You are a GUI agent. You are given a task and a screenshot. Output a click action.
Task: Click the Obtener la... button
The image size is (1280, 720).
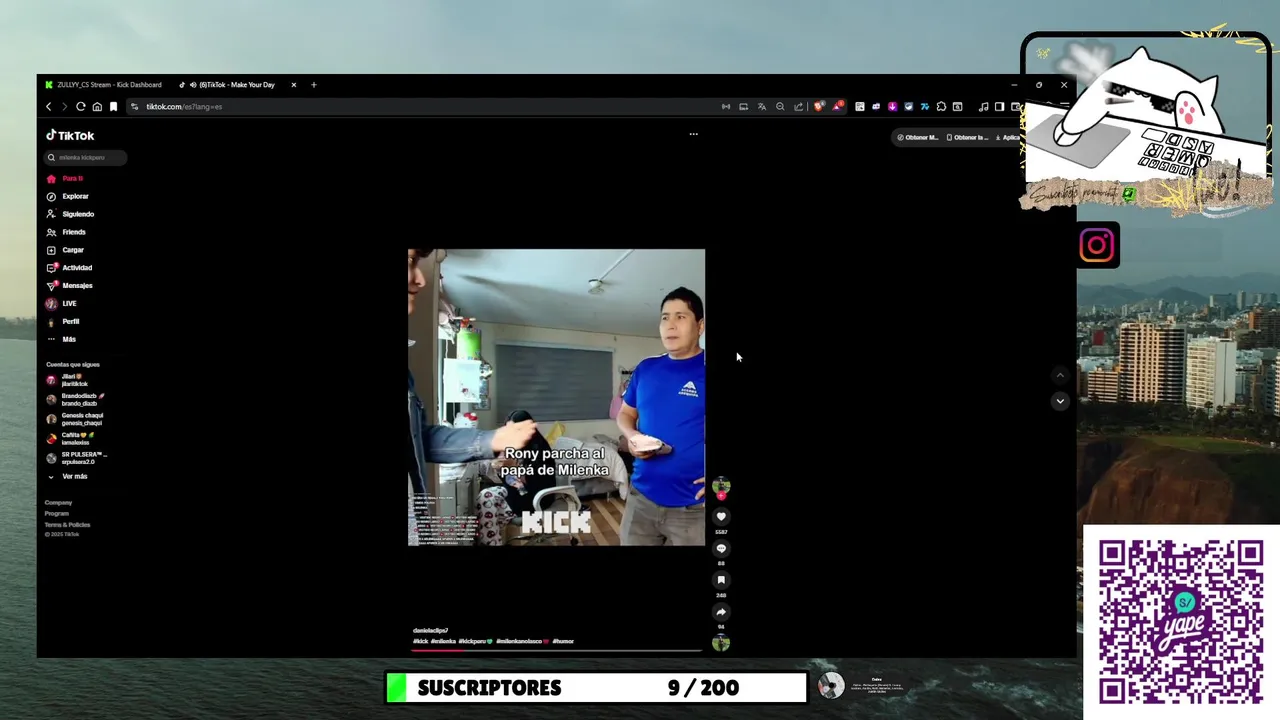click(x=967, y=137)
